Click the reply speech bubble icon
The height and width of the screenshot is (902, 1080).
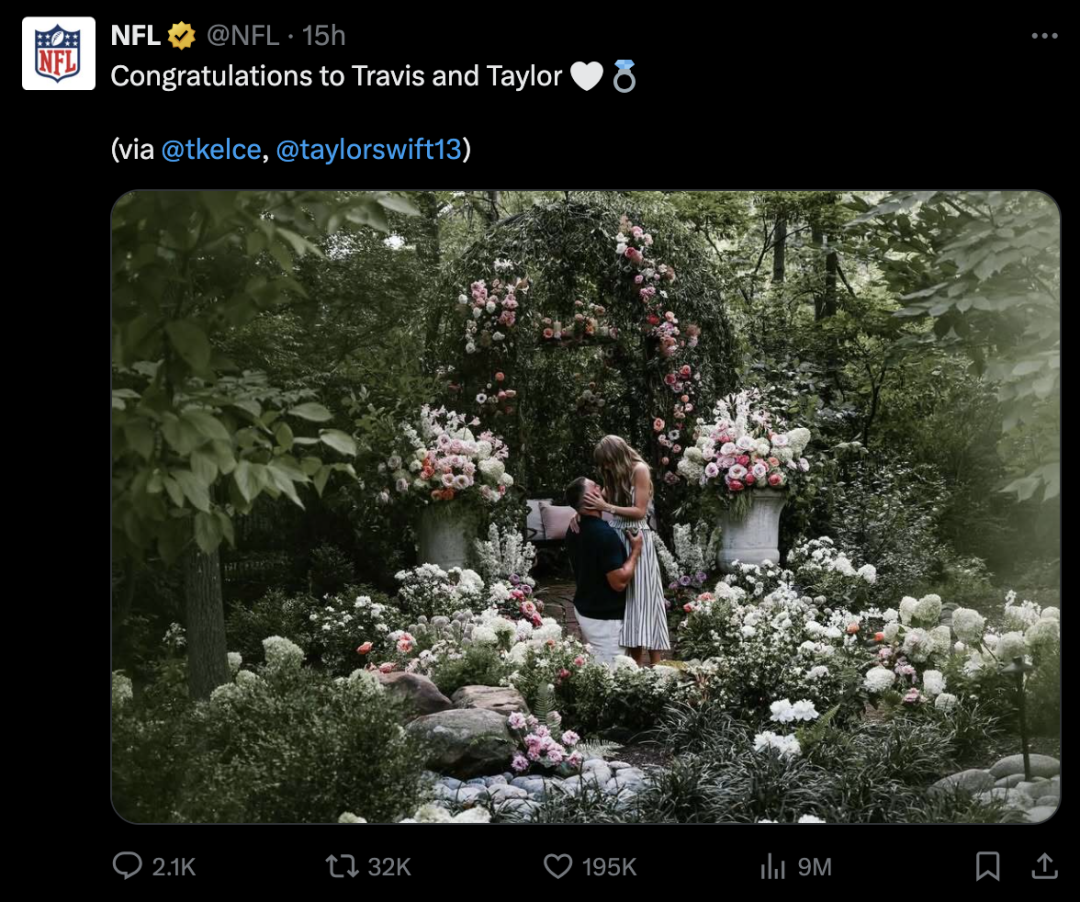(127, 865)
